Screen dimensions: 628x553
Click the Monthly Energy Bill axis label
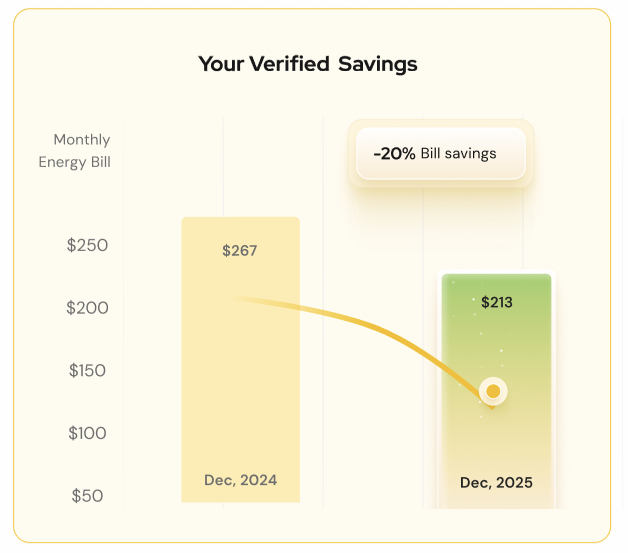[76, 150]
